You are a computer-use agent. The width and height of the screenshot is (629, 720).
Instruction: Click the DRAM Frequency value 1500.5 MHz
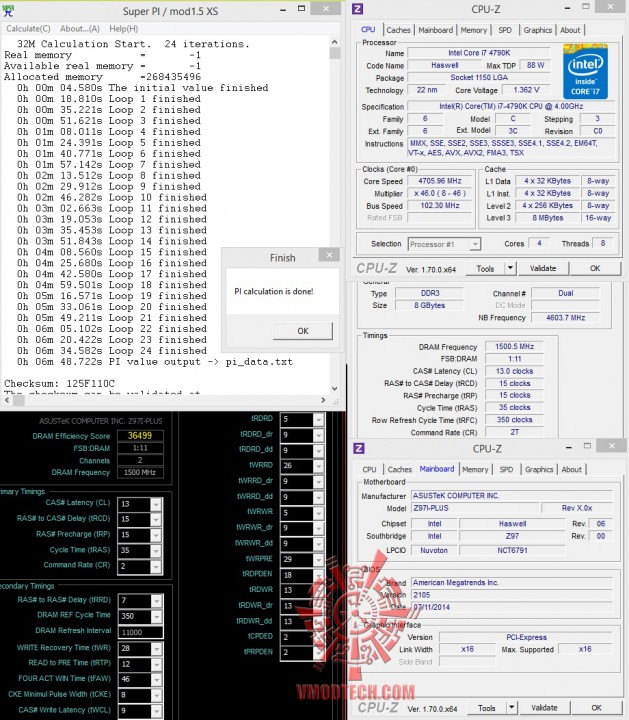tap(514, 346)
